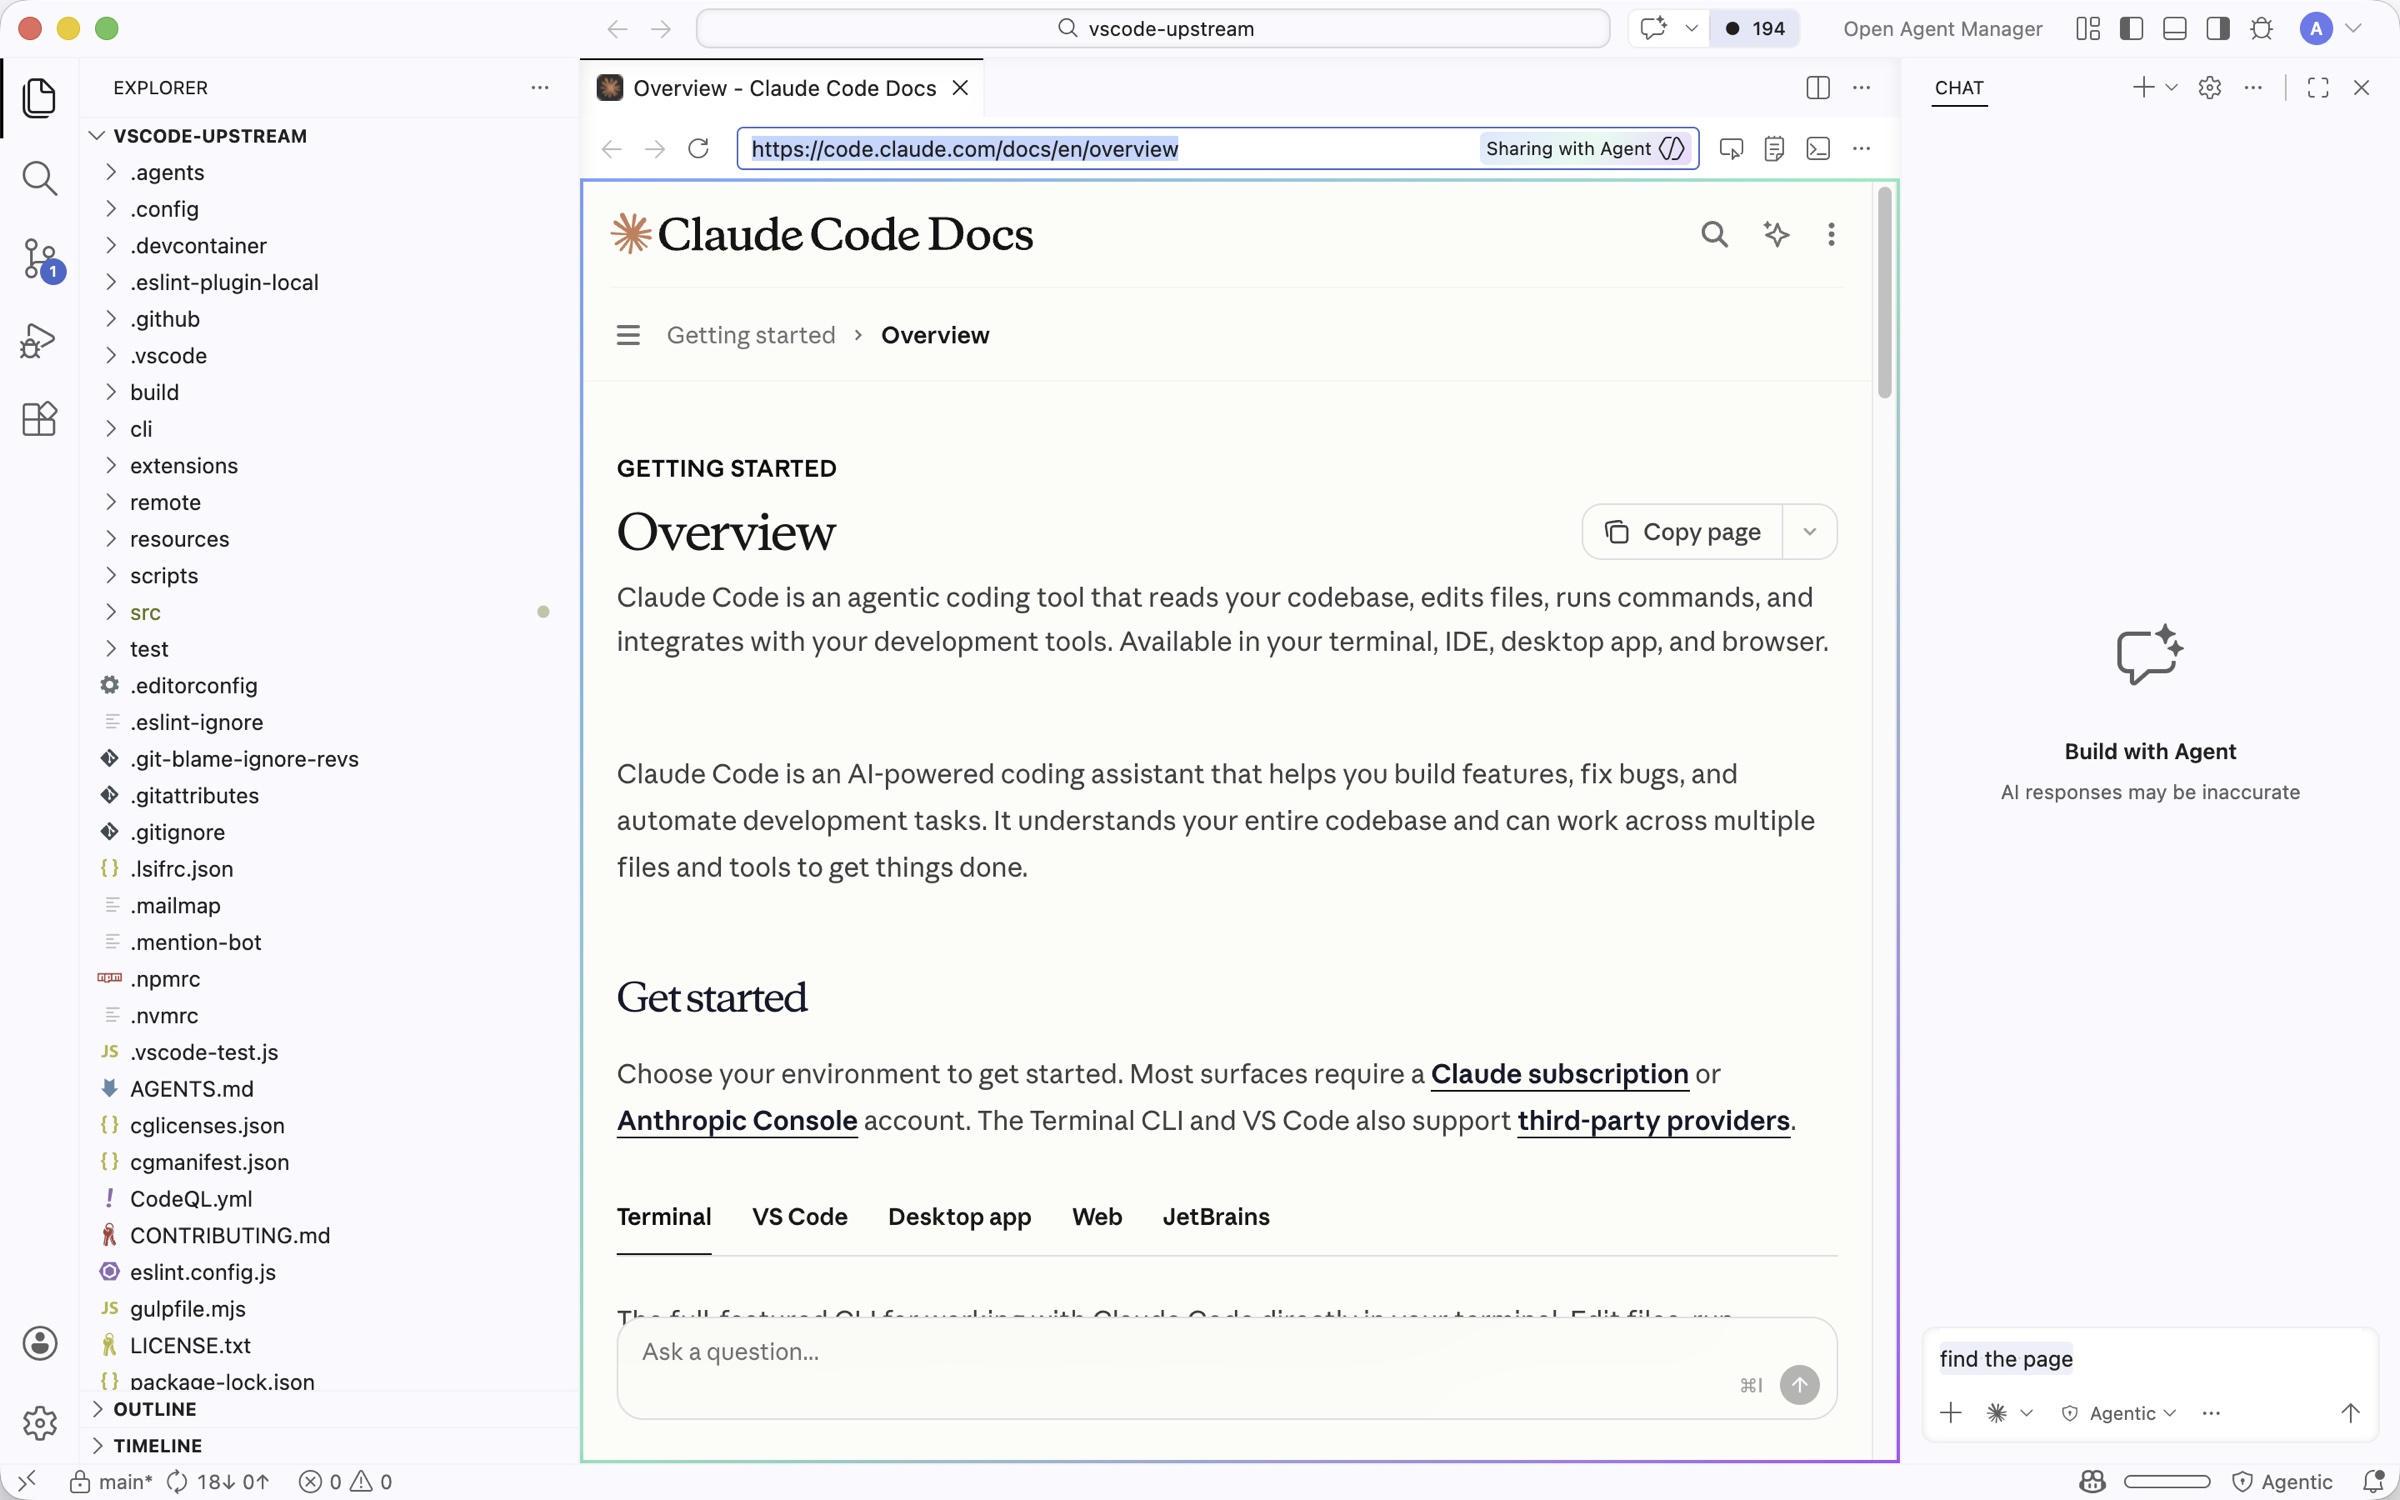Toggle the primary side bar
Screen dimensions: 2400x1500
(x=2131, y=28)
